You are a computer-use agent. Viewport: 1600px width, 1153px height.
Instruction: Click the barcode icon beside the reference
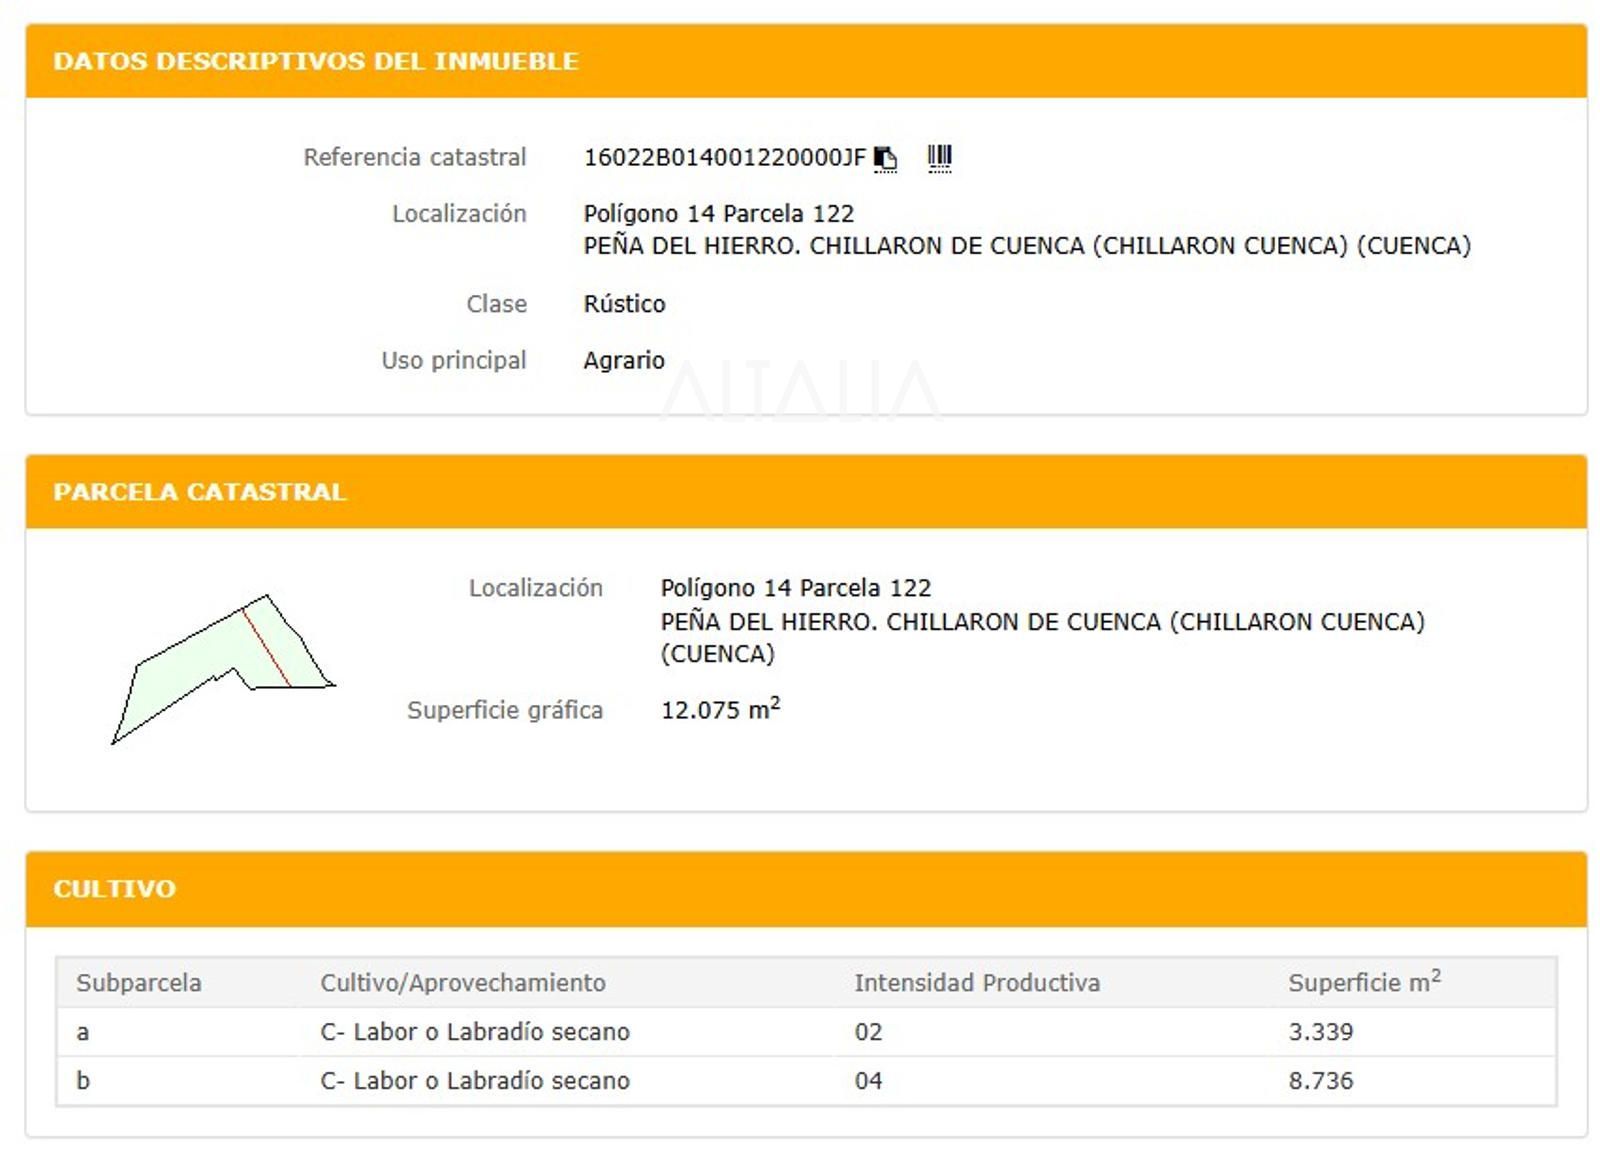pyautogui.click(x=939, y=158)
